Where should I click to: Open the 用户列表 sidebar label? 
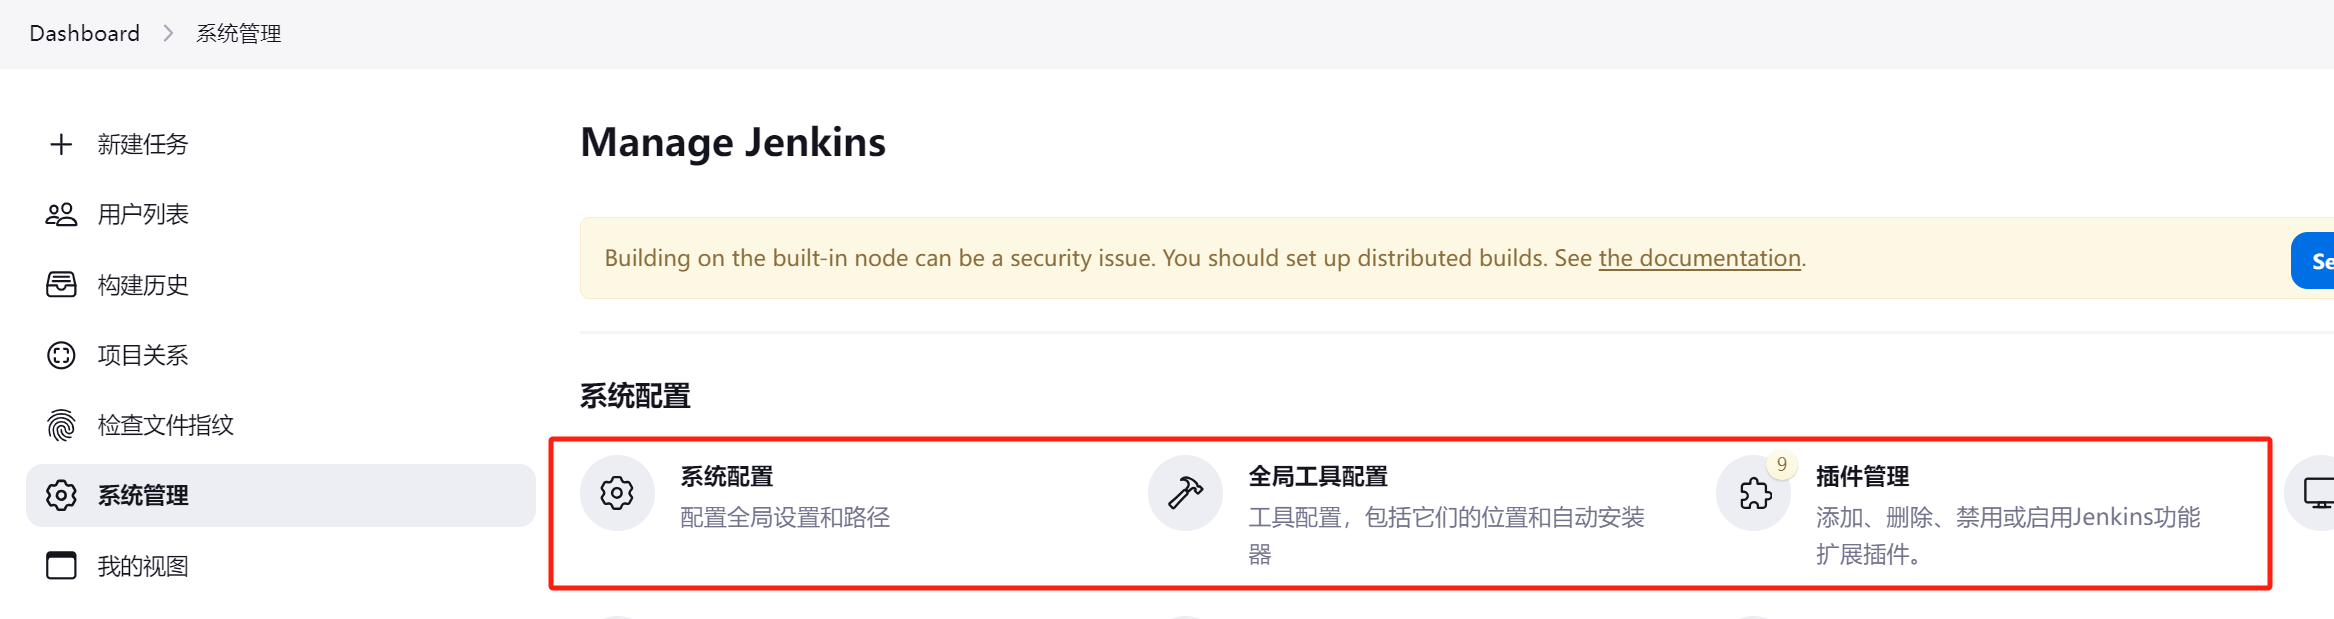point(143,214)
